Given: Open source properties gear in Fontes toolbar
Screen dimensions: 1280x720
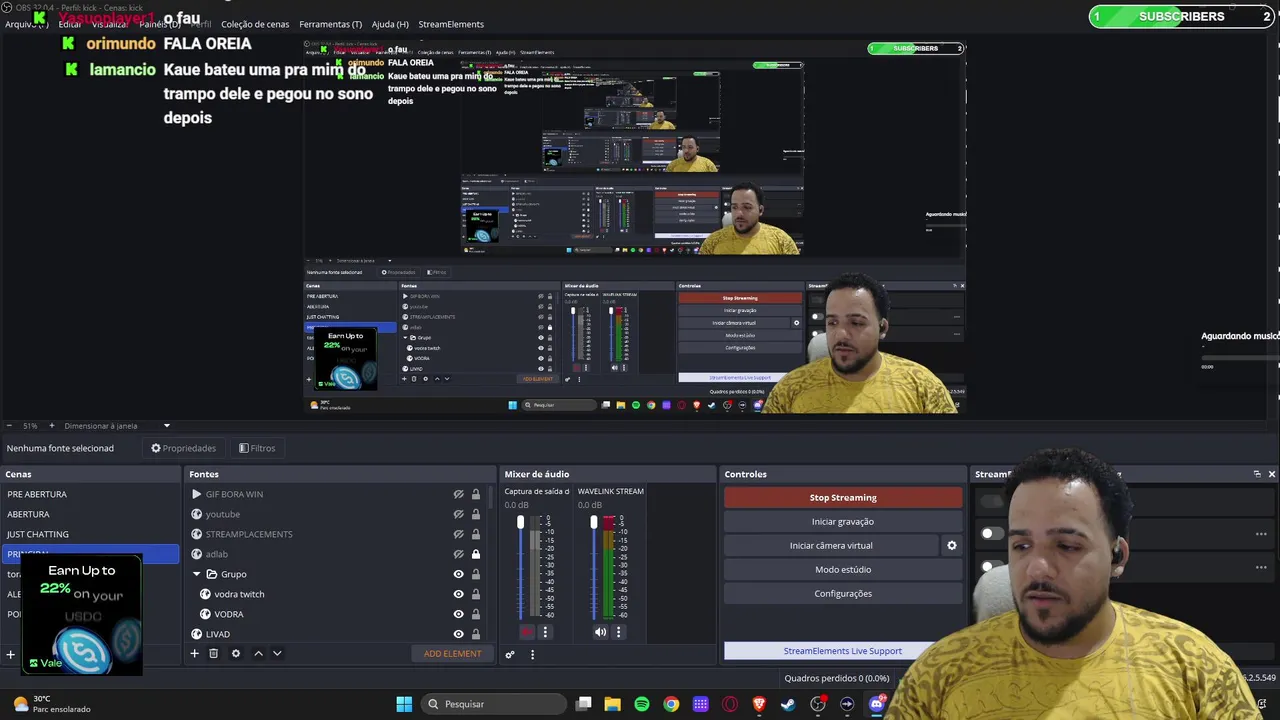Looking at the screenshot, I should tap(236, 654).
